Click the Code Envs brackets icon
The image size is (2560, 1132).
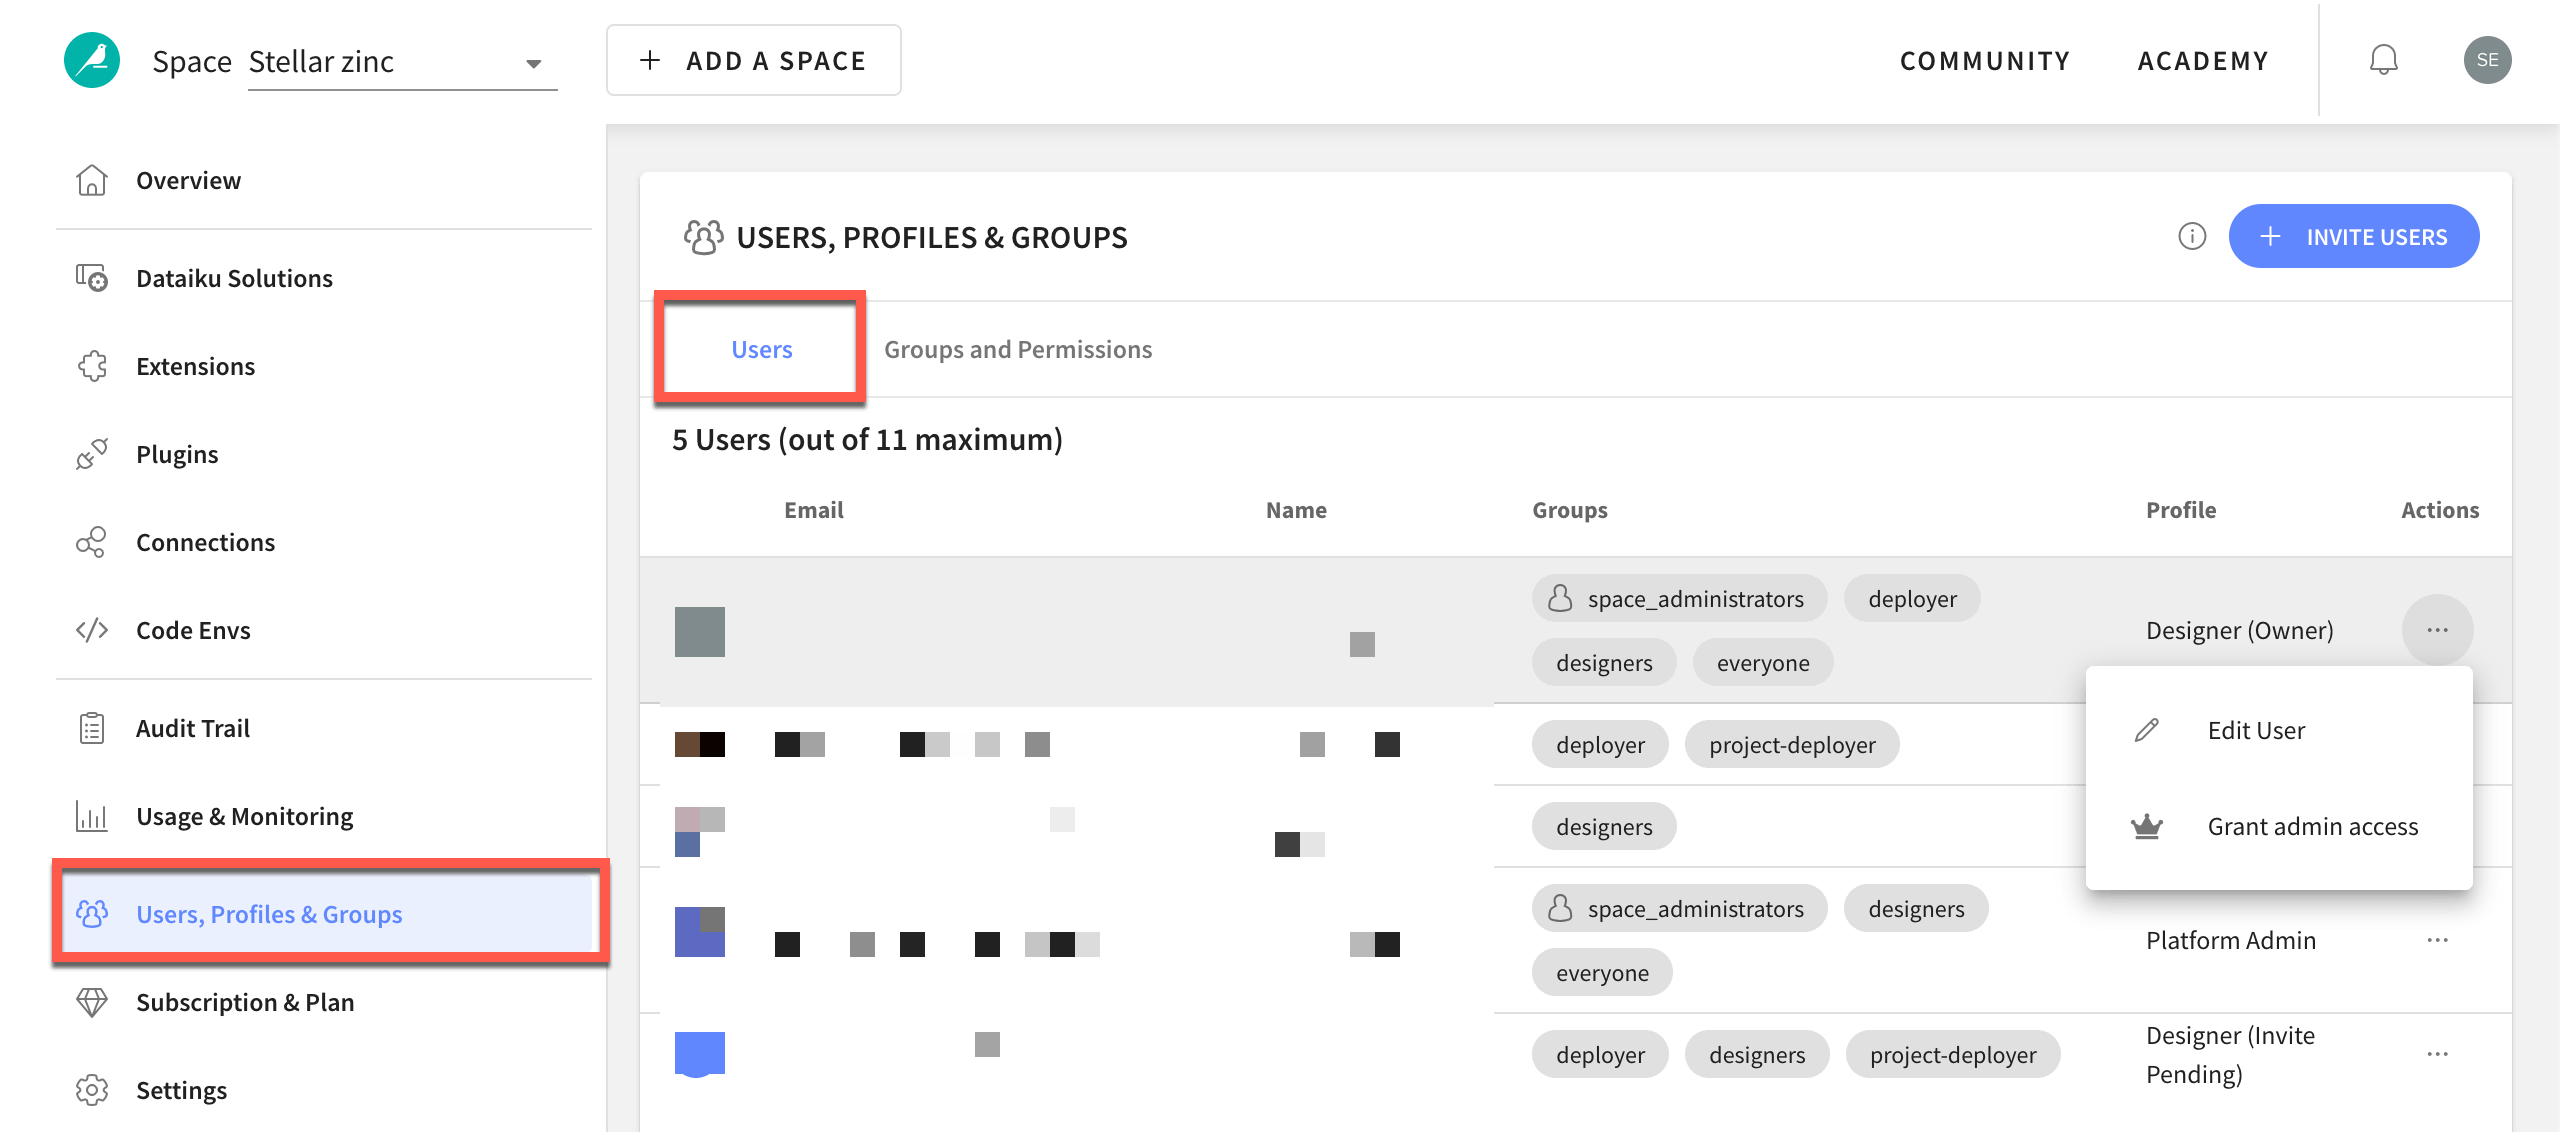click(x=92, y=630)
